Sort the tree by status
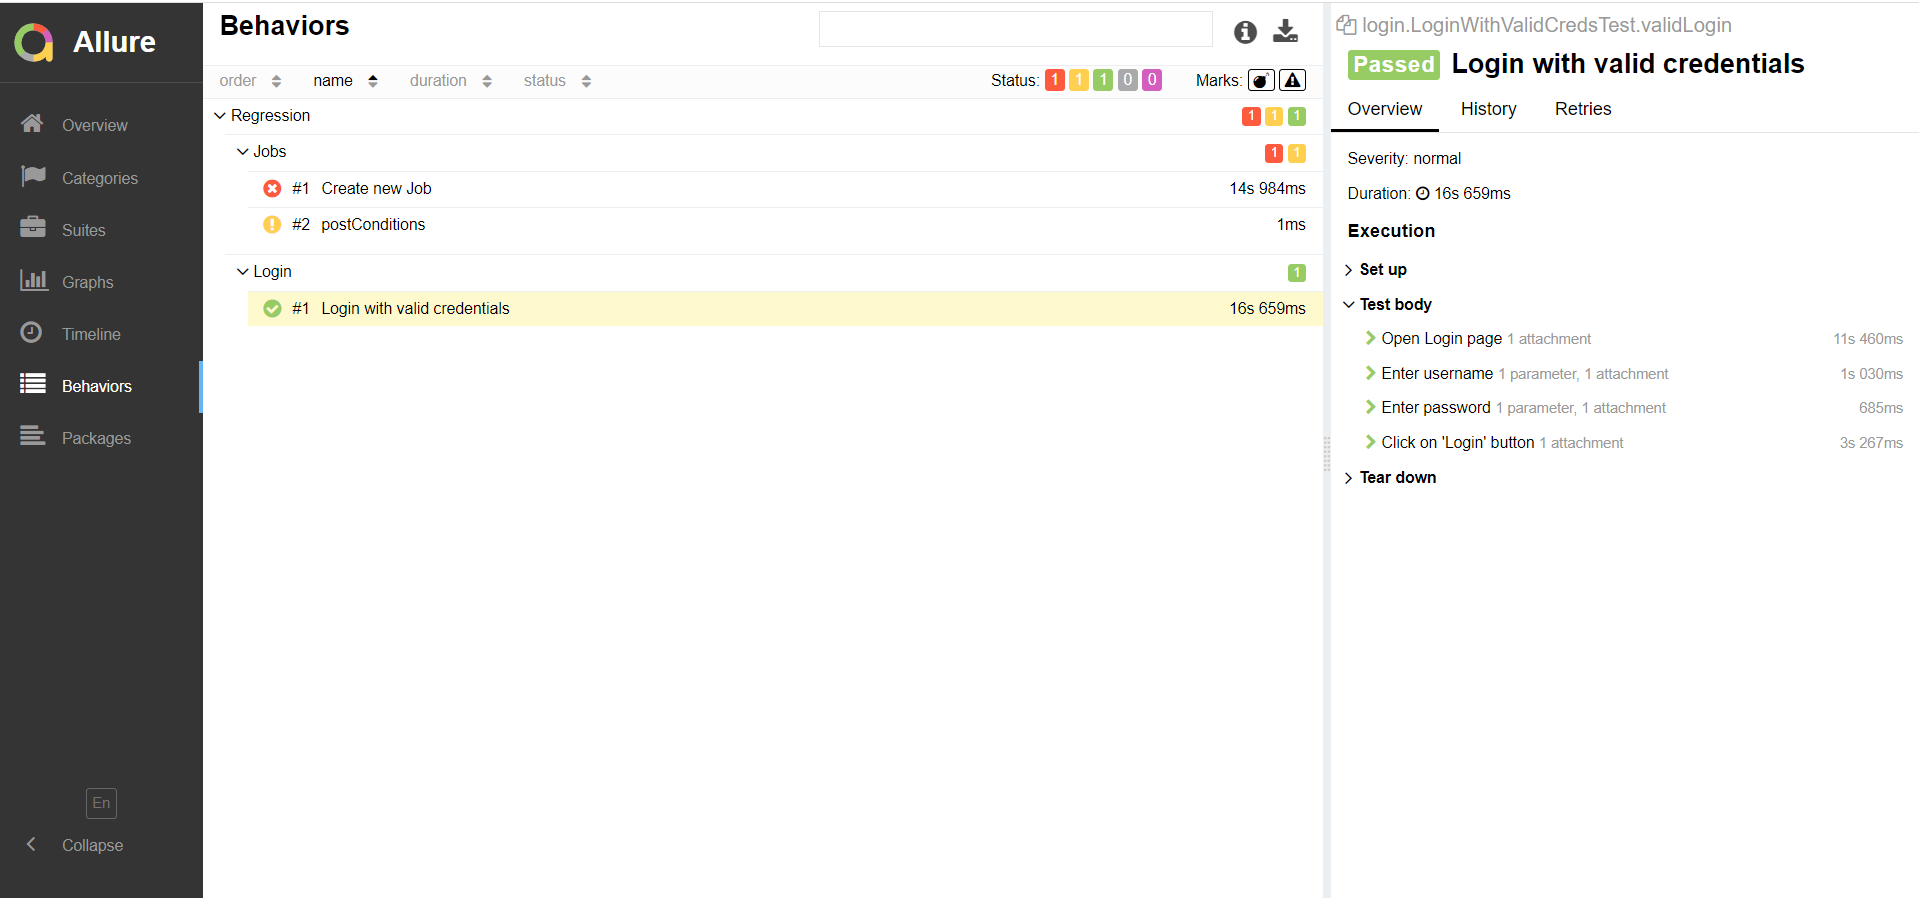 click(557, 81)
